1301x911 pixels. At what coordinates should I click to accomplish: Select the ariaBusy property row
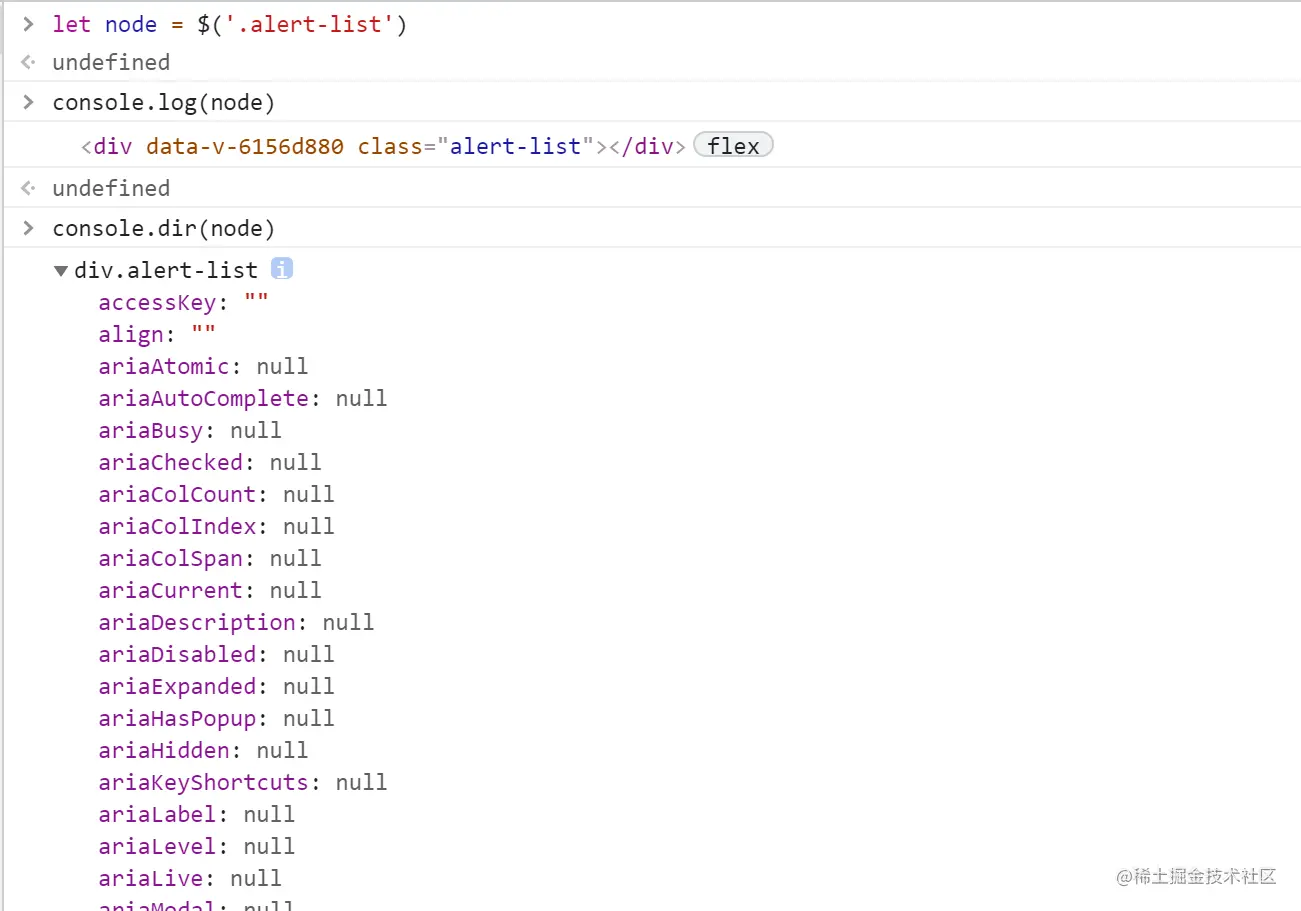pyautogui.click(x=190, y=430)
